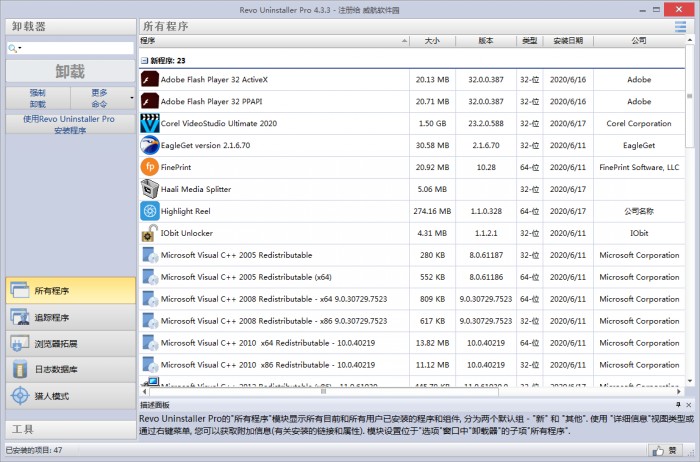Switch to 追踪程序 module
The height and width of the screenshot is (462, 700).
(x=68, y=317)
